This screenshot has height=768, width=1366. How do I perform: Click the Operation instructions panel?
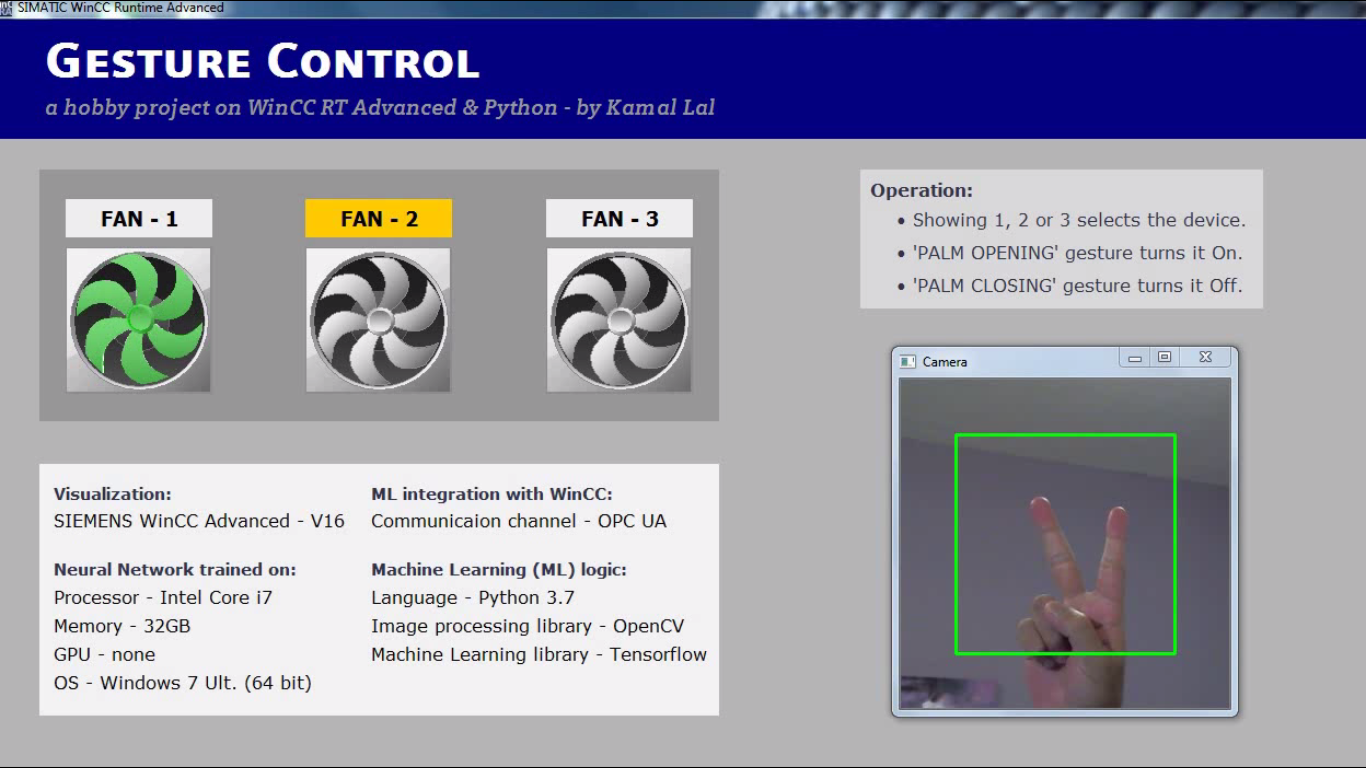click(x=1061, y=238)
